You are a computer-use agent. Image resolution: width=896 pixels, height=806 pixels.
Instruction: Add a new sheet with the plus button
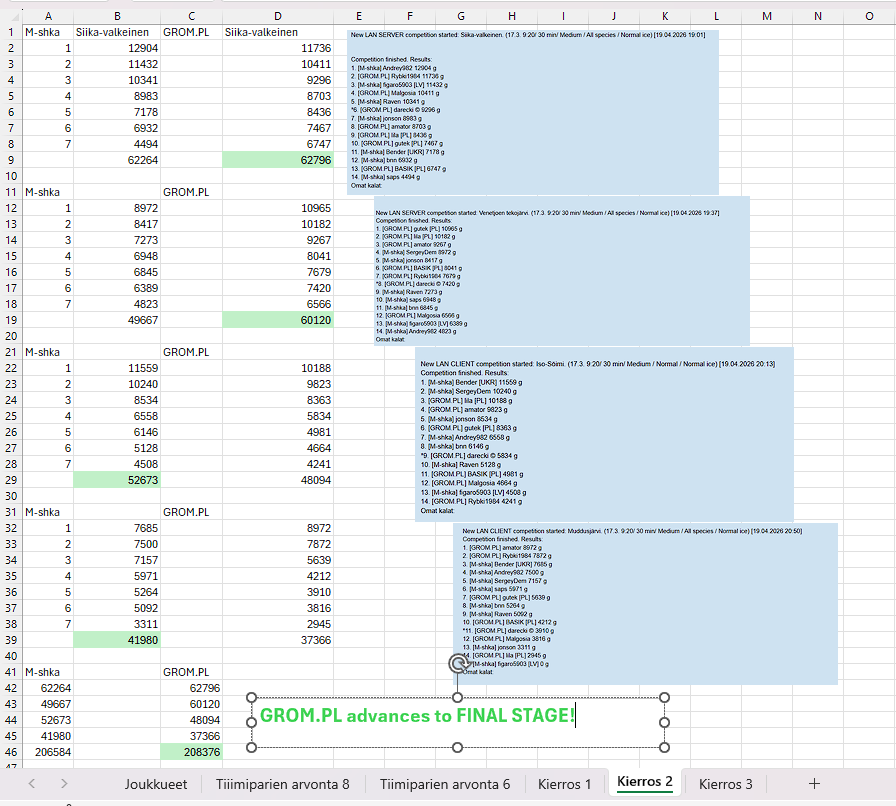814,784
